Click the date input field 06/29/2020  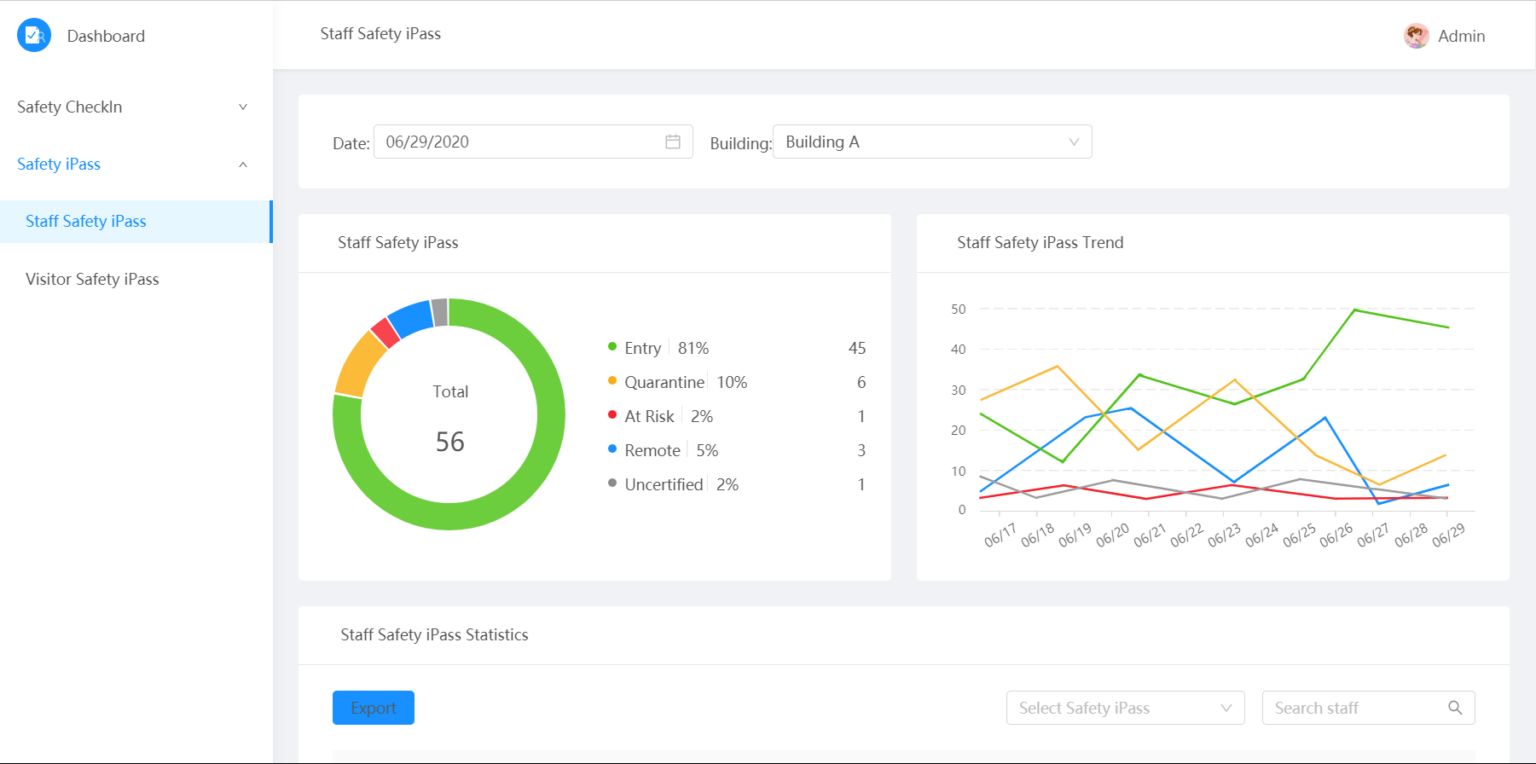point(515,142)
